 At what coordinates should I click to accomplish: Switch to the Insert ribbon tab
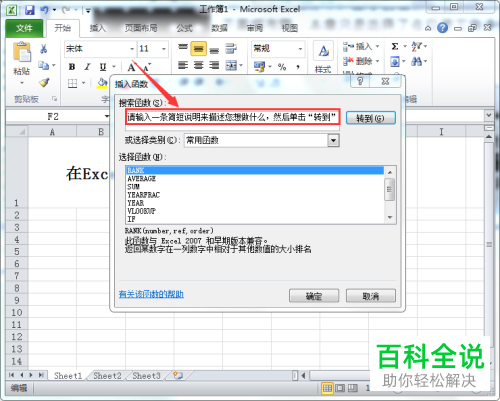coord(98,28)
